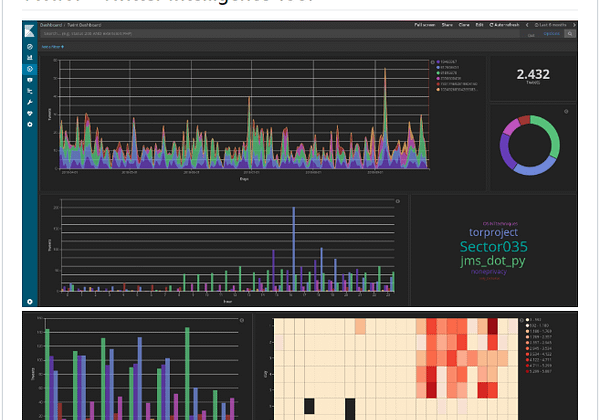Select Share in the top menu
The width and height of the screenshot is (600, 420).
coord(446,24)
